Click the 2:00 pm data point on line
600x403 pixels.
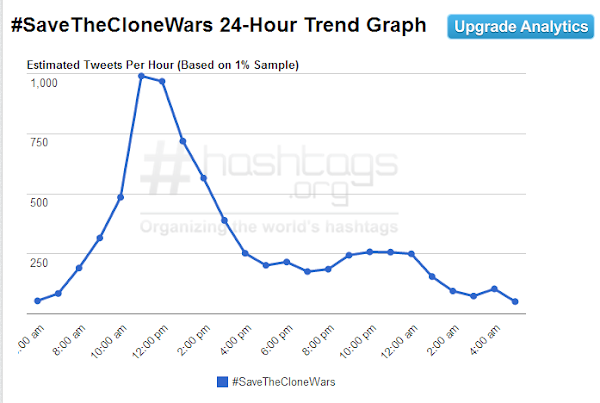coord(204,178)
